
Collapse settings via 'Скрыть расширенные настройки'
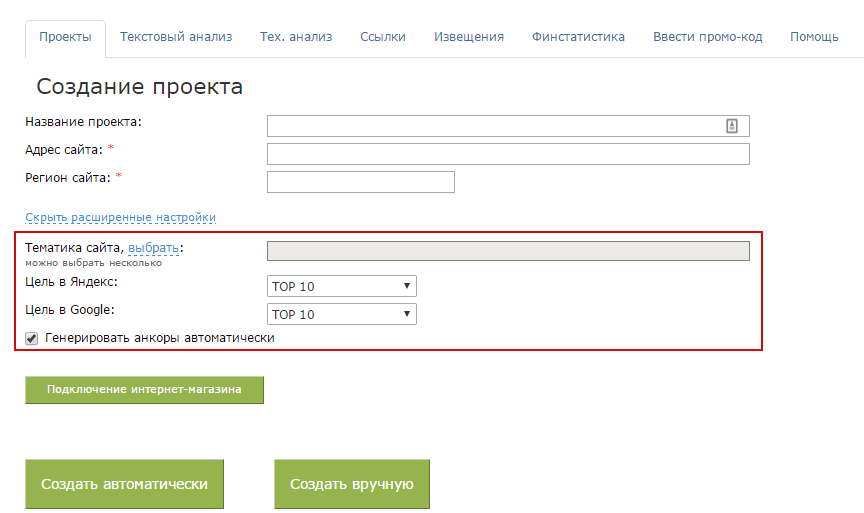[x=120, y=217]
